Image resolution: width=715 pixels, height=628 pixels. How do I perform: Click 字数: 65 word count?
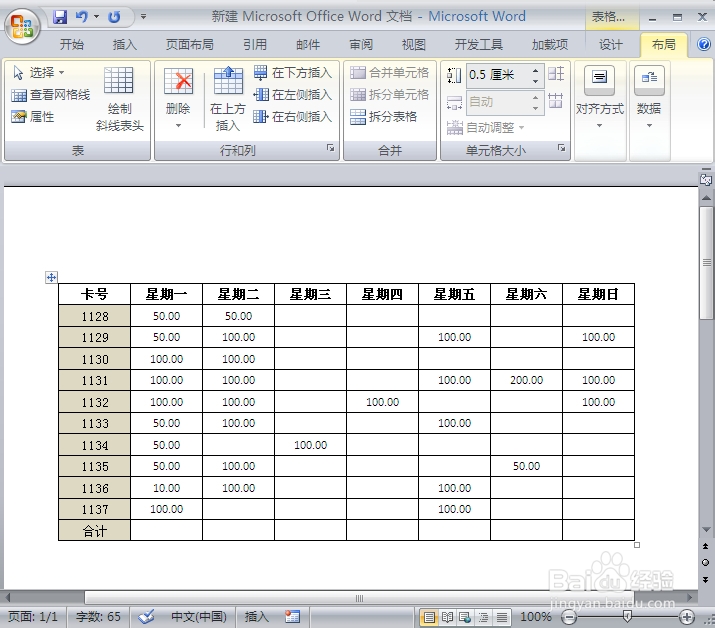98,617
